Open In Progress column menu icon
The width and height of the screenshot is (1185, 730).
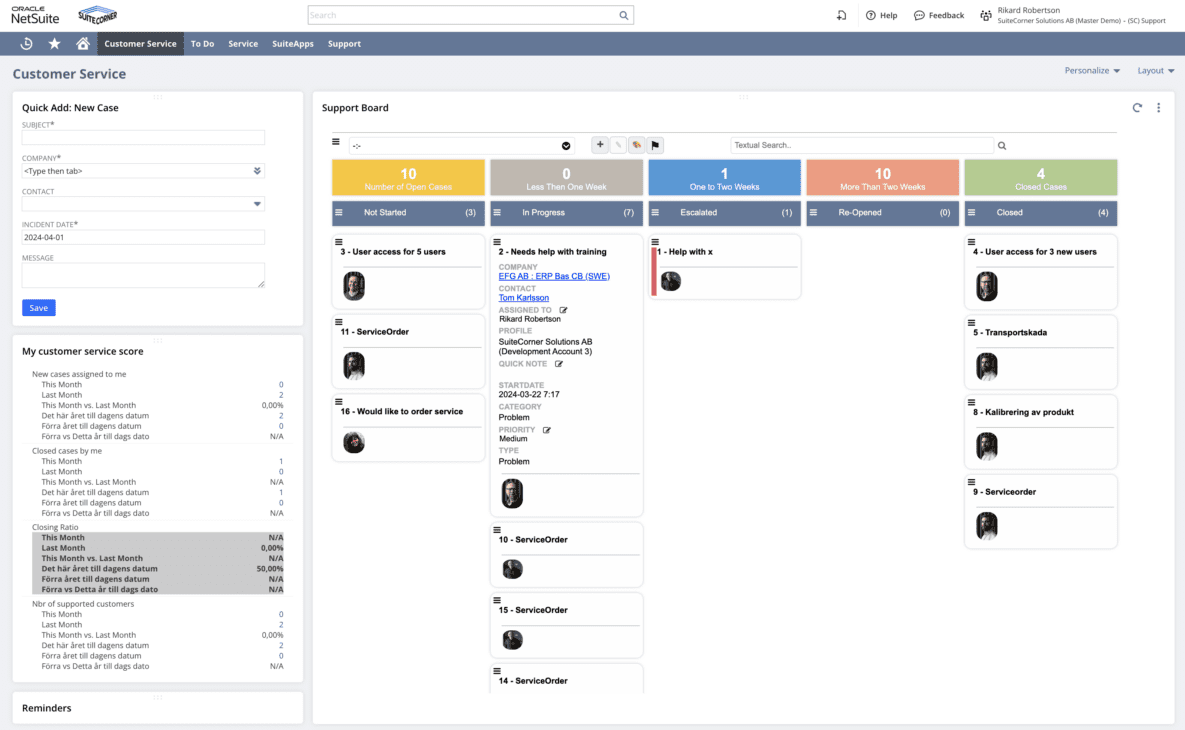(497, 212)
